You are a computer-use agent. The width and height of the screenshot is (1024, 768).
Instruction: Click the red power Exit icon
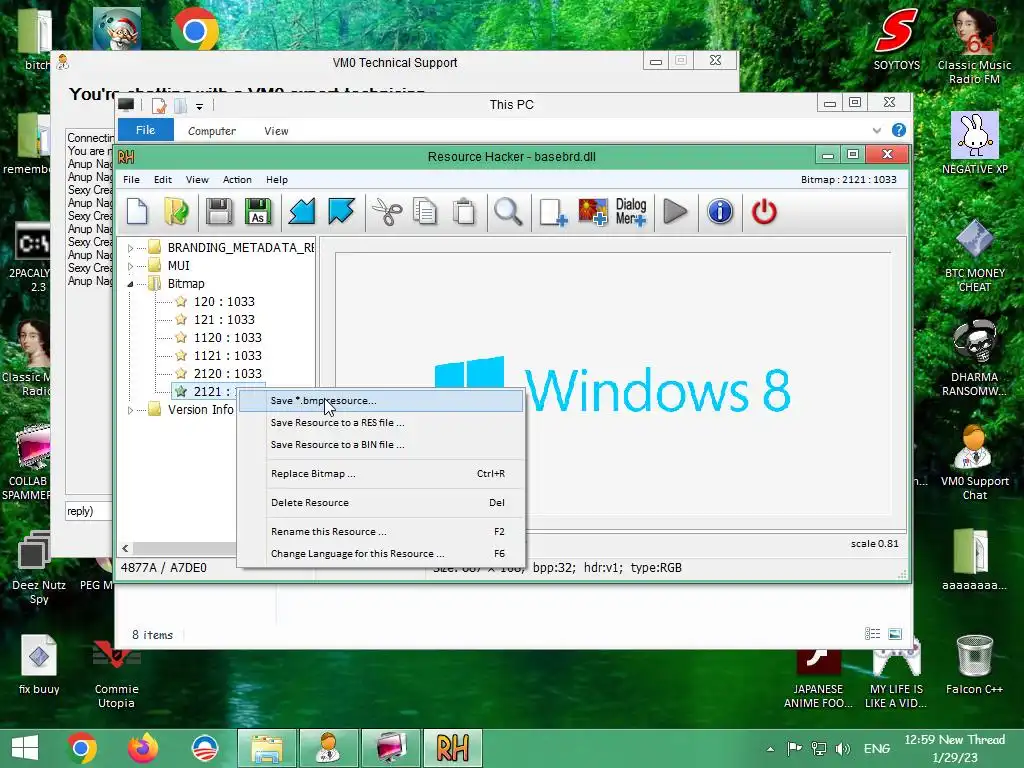coord(764,212)
